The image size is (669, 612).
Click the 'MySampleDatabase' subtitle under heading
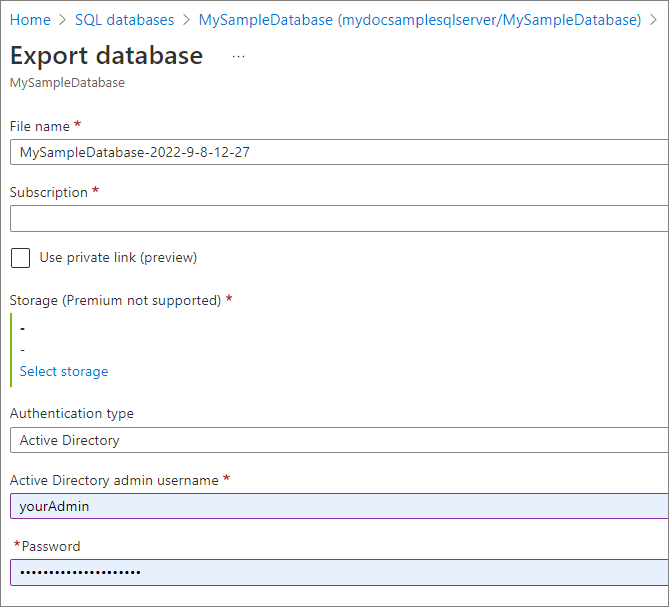click(67, 82)
